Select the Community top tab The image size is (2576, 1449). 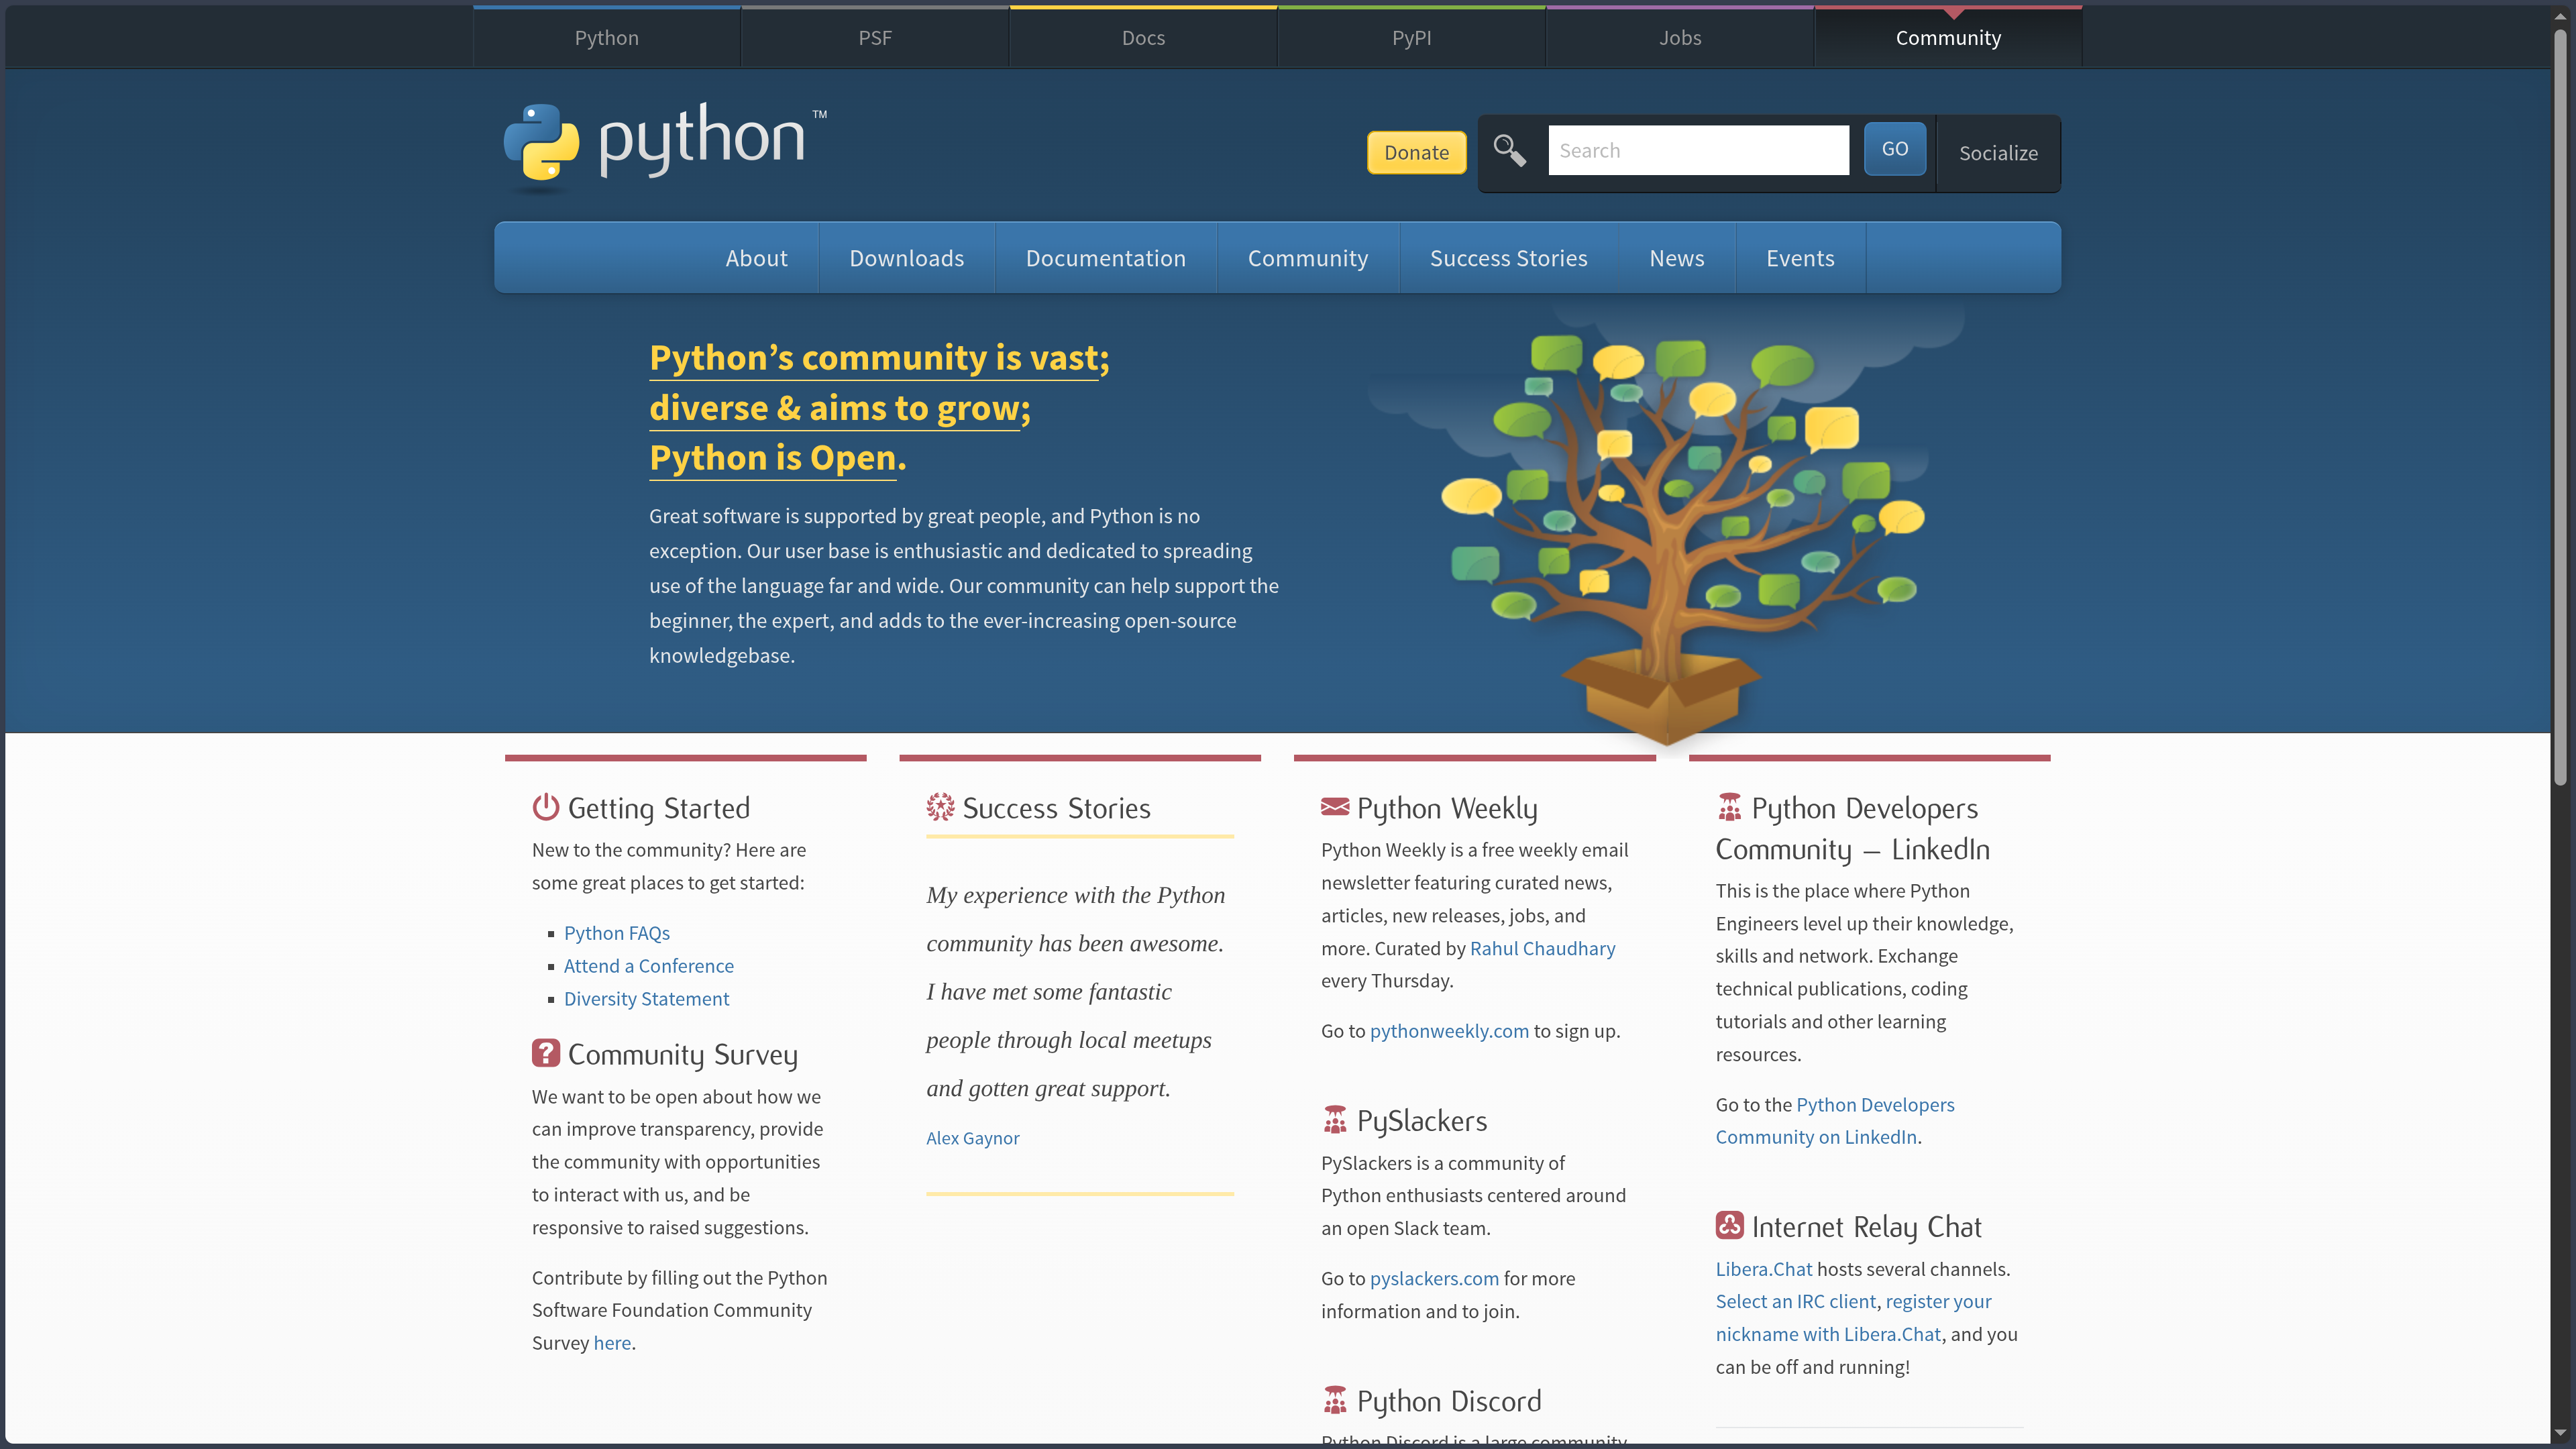point(1948,38)
